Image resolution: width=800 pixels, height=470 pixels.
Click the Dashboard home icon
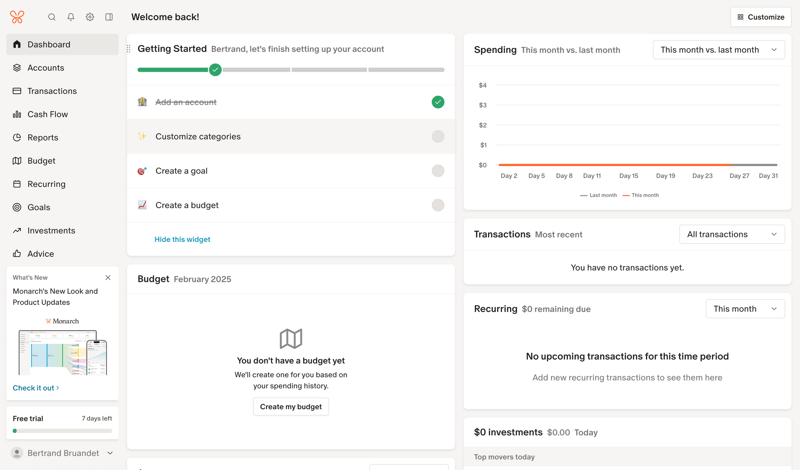click(x=17, y=44)
